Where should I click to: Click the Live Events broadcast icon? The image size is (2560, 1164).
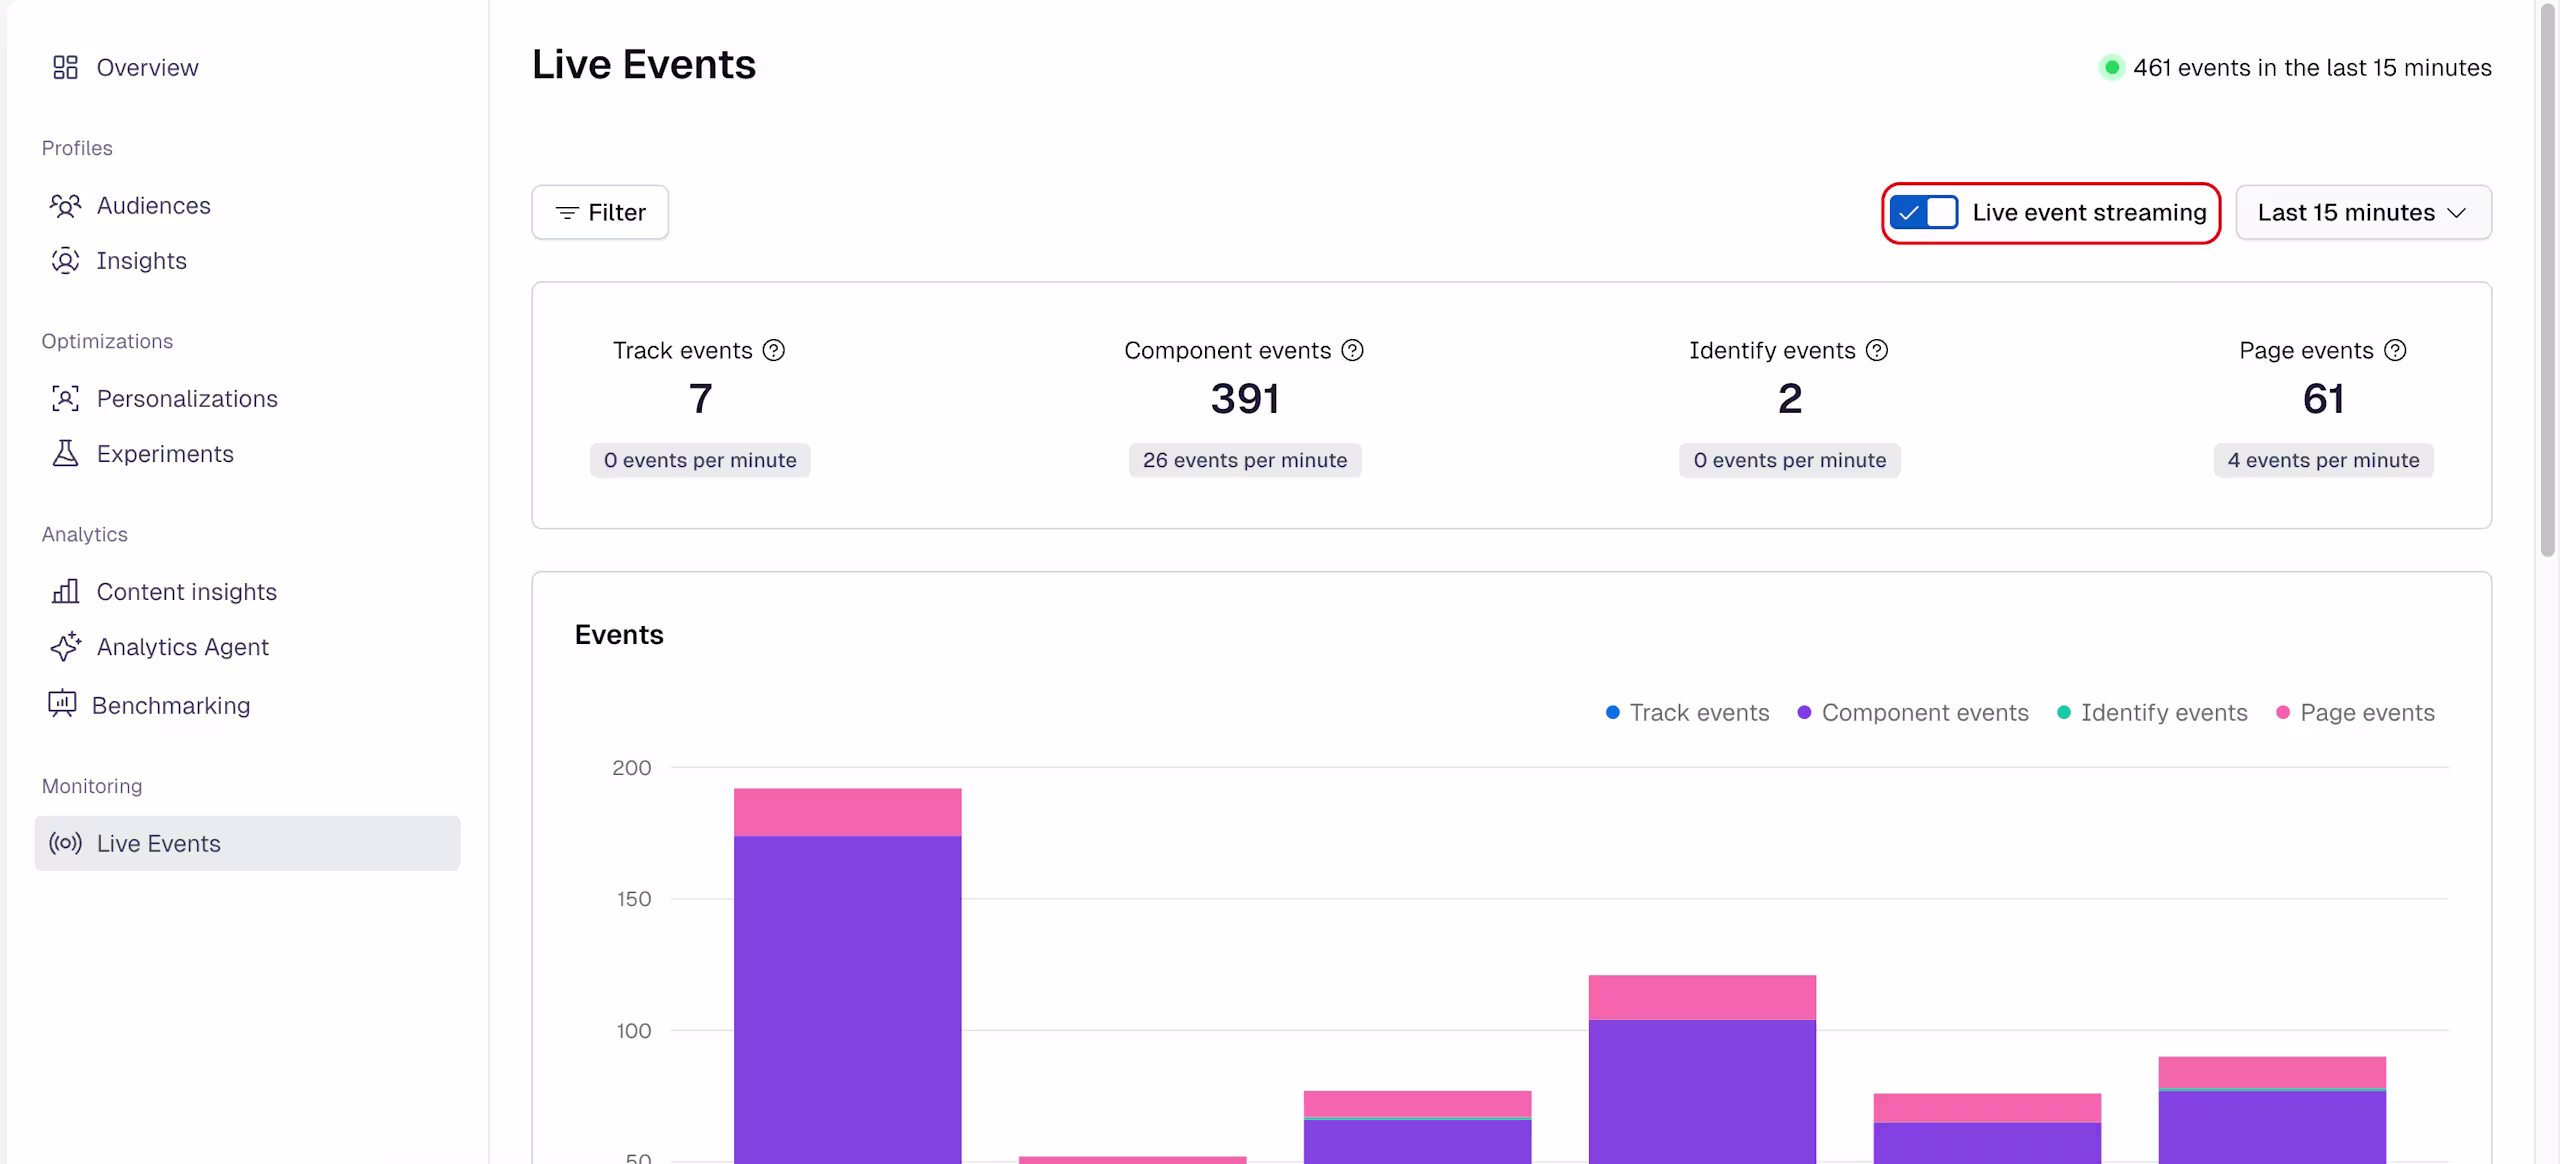coord(65,843)
